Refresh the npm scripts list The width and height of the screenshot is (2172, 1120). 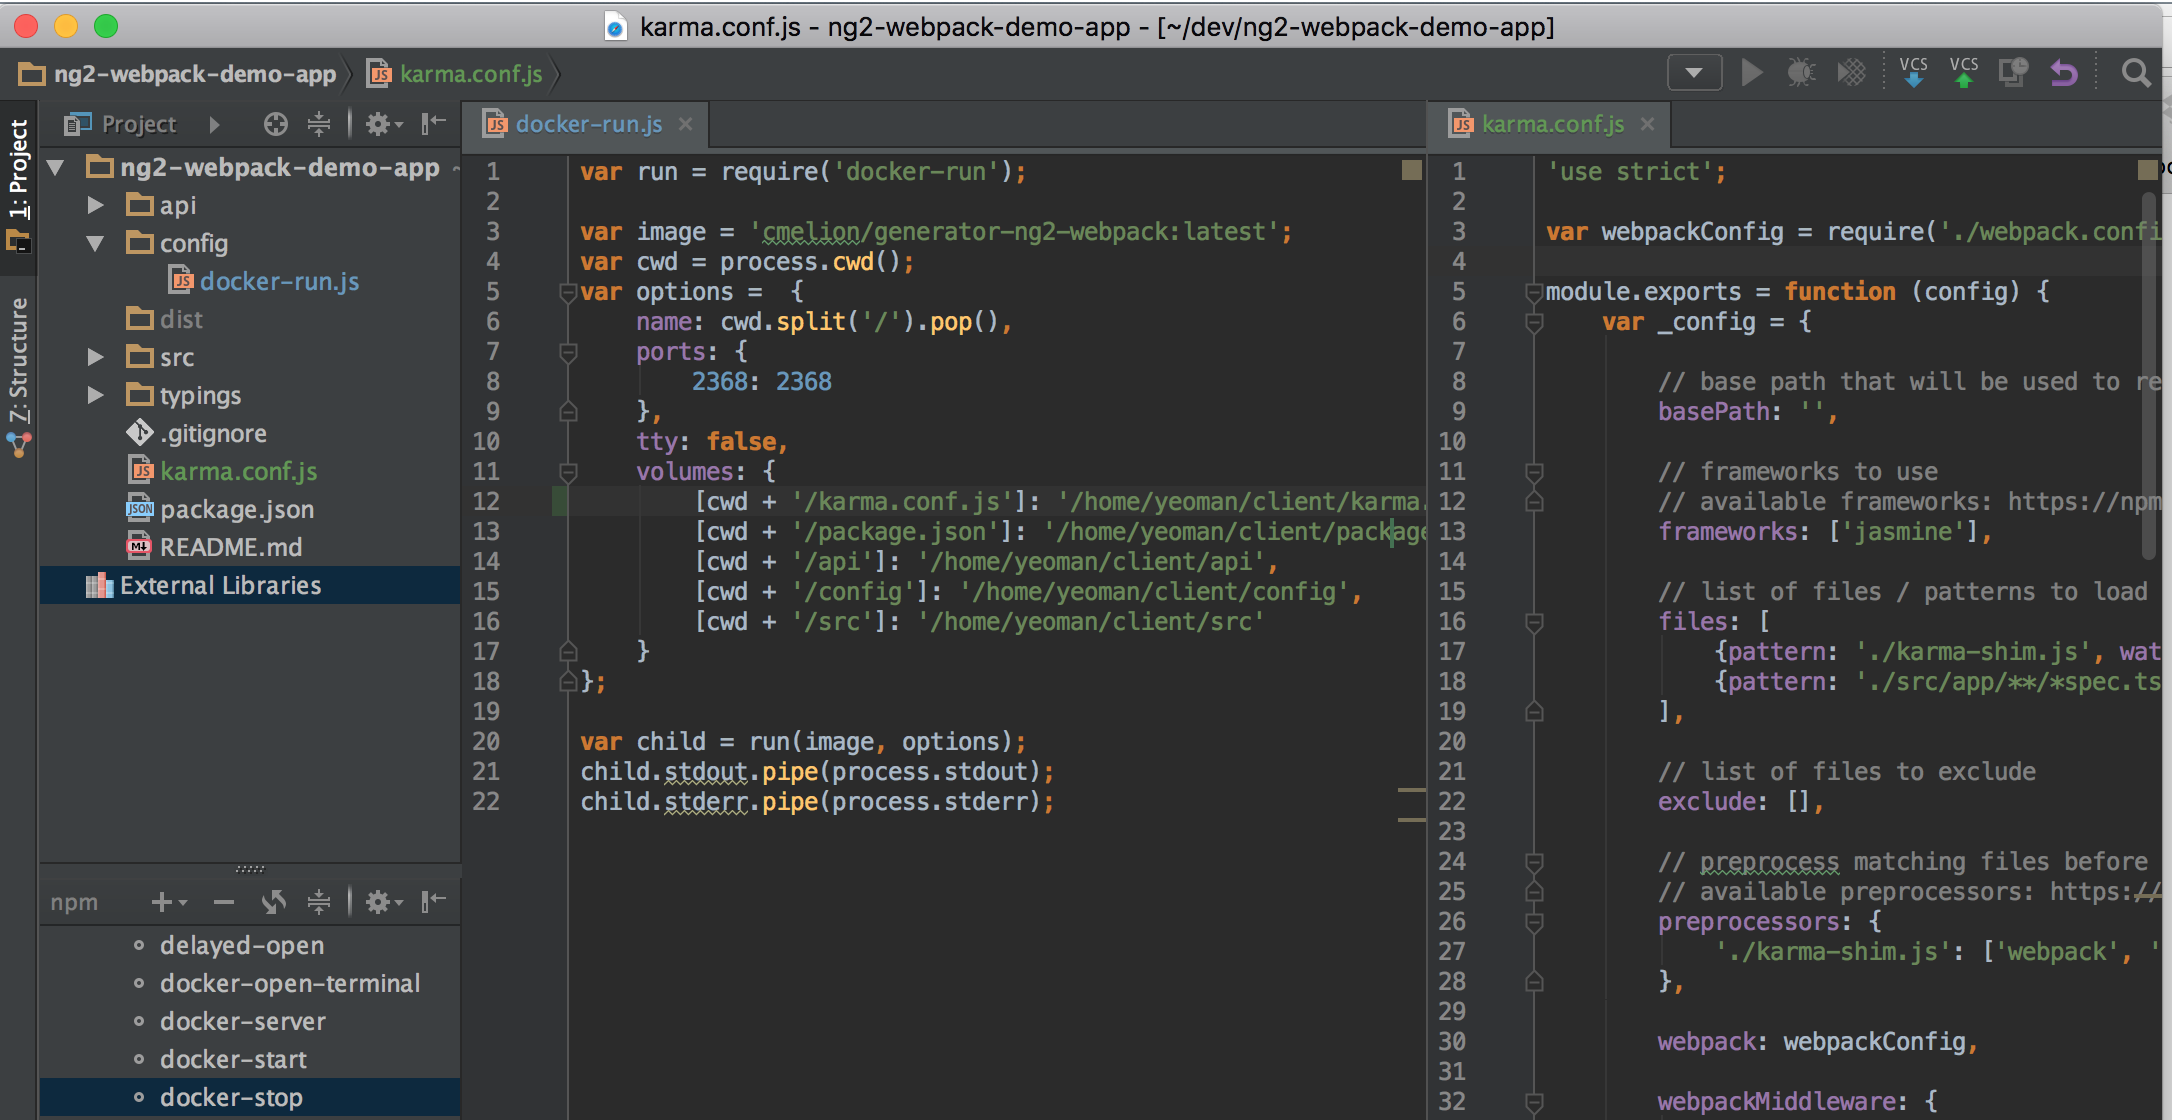tap(273, 902)
